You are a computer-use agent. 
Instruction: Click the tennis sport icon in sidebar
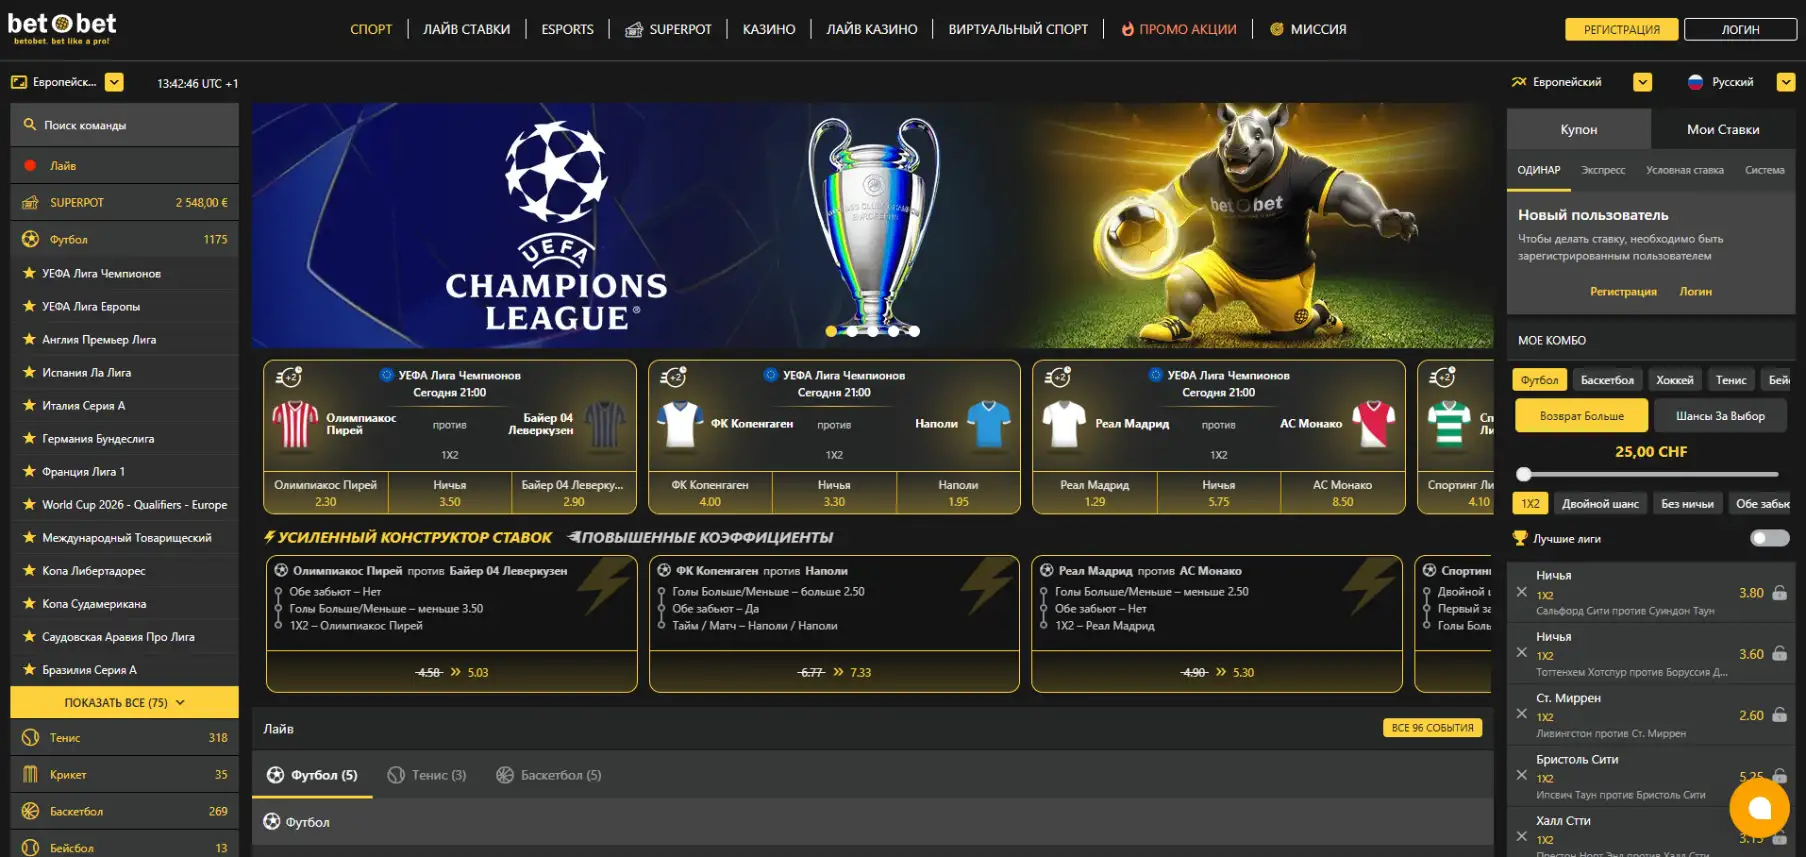(30, 738)
